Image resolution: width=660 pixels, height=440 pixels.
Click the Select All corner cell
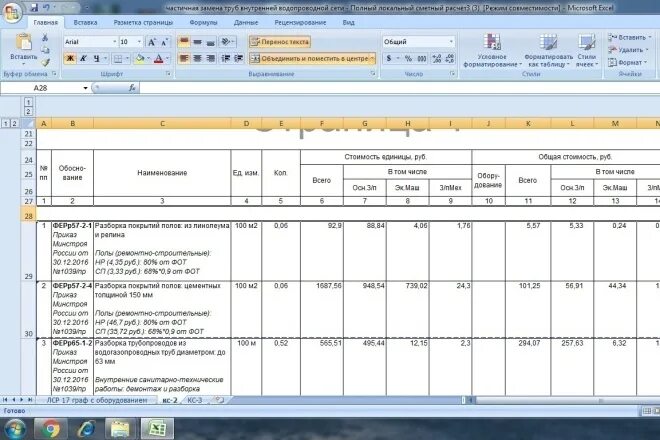click(x=28, y=123)
